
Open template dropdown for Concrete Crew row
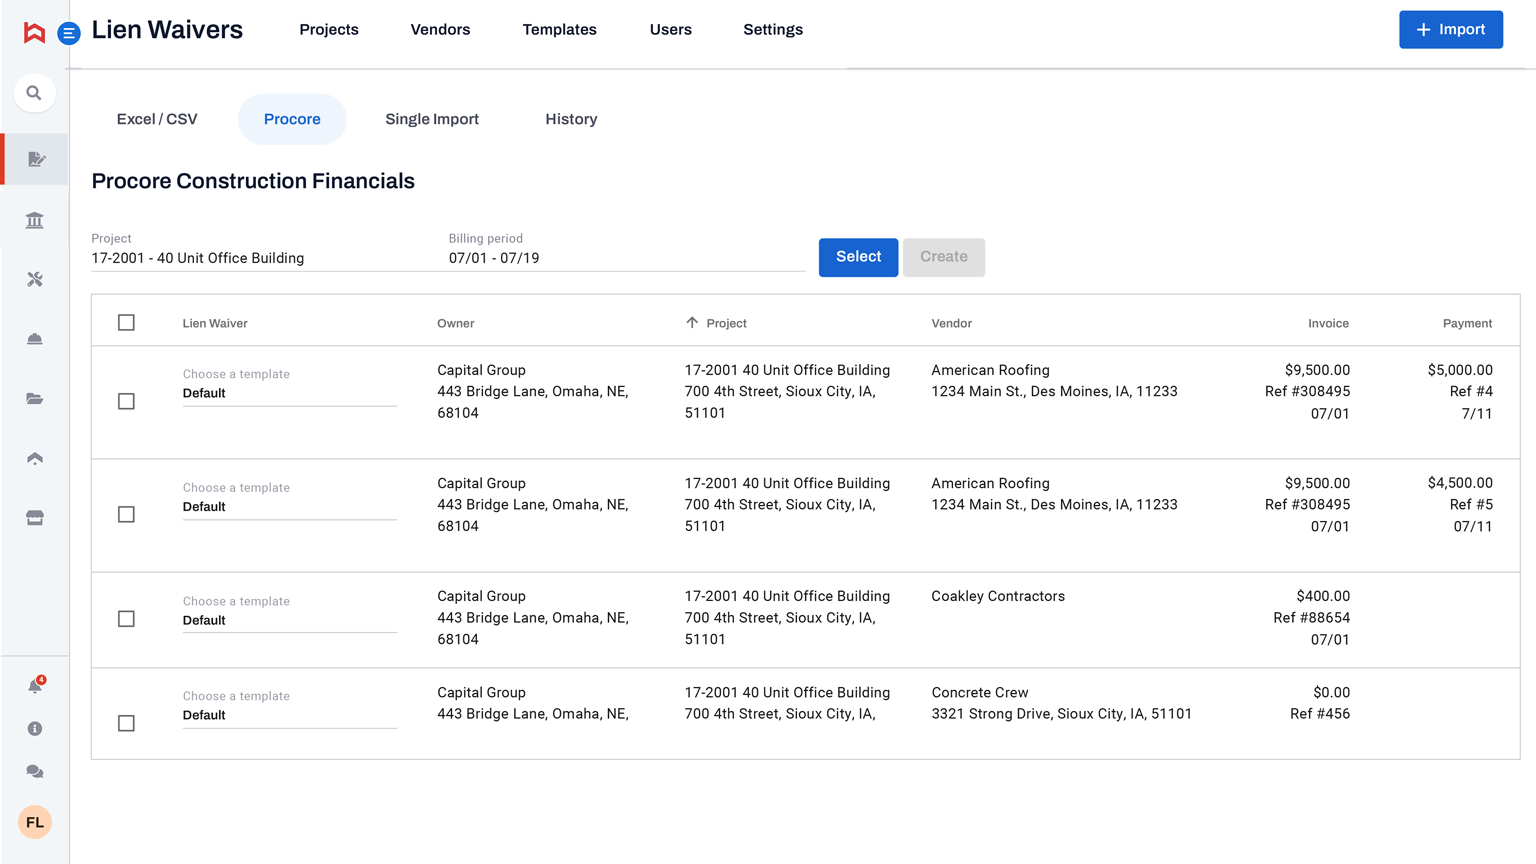[x=290, y=707]
